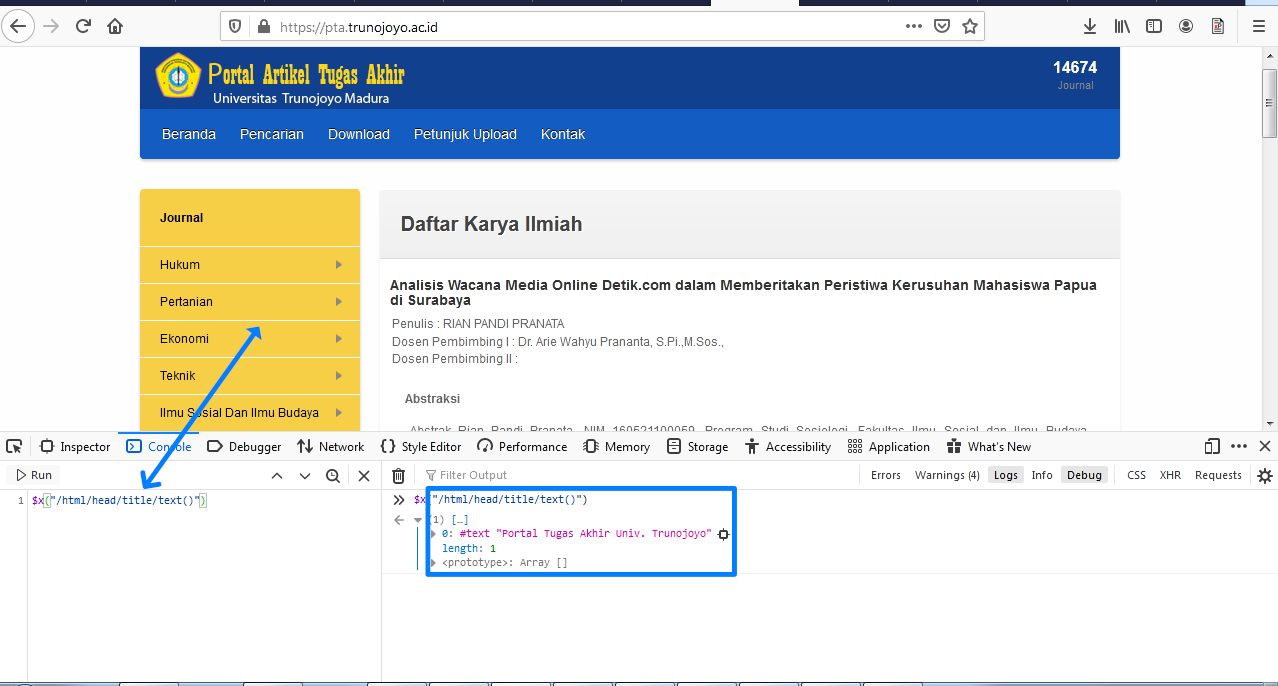1278x686 pixels.
Task: Expand the Hukum journal submenu
Action: tap(250, 265)
